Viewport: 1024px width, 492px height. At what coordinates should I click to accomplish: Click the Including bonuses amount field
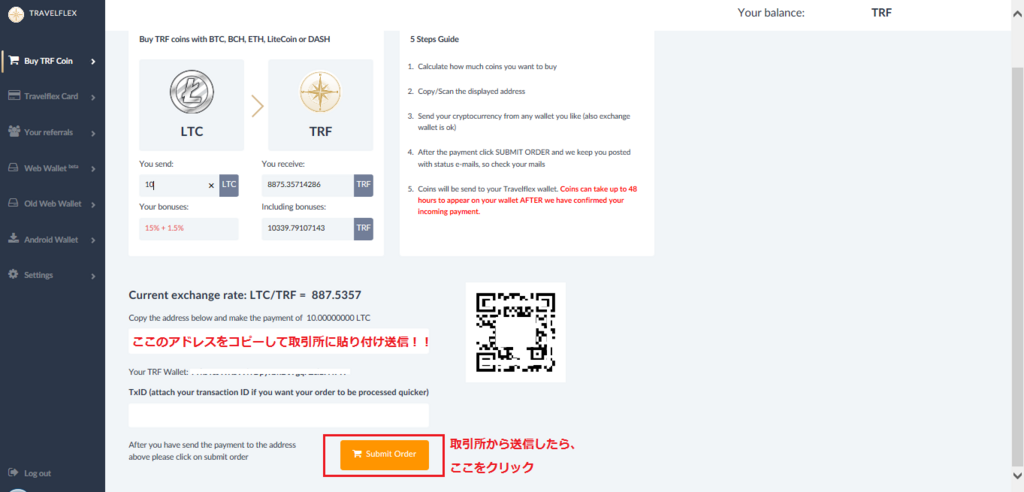[308, 228]
